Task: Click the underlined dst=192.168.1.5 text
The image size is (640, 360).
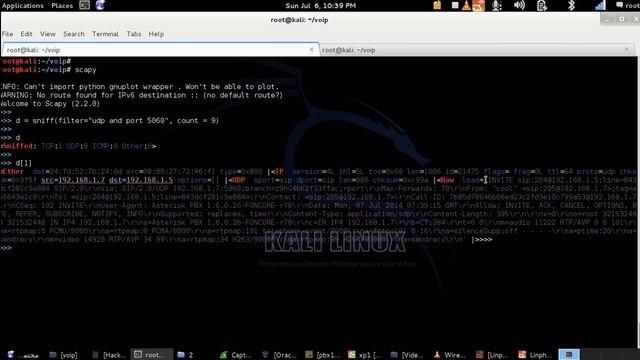Action: click(141, 180)
